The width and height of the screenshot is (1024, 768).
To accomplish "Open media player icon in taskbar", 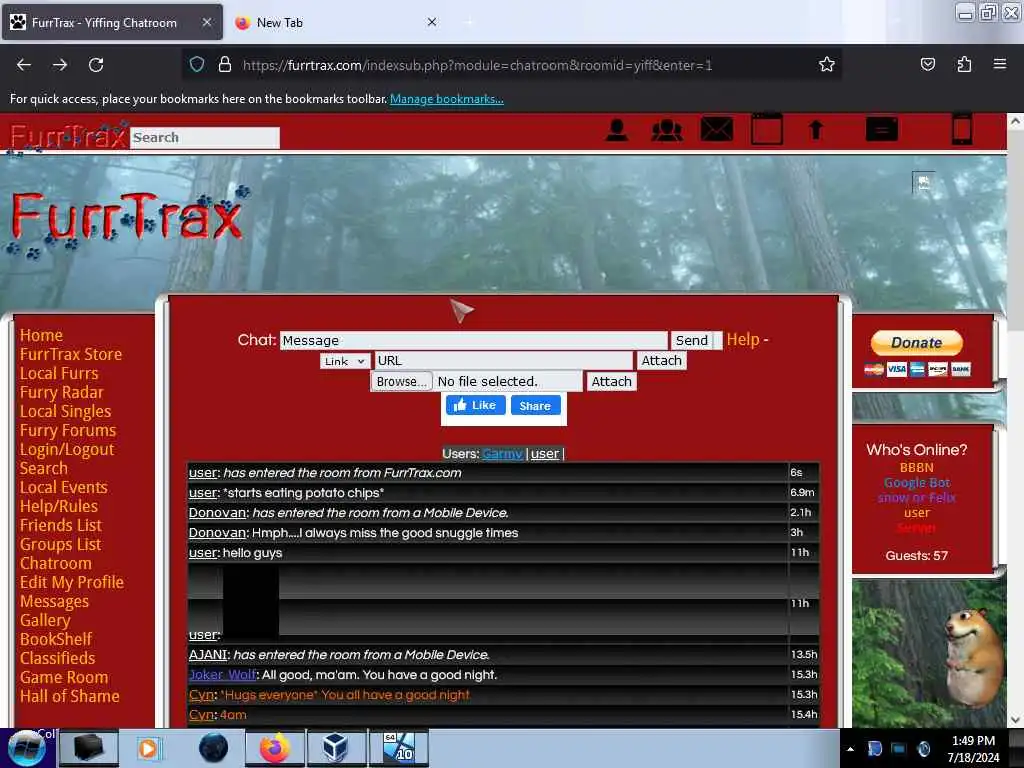I will tap(148, 748).
